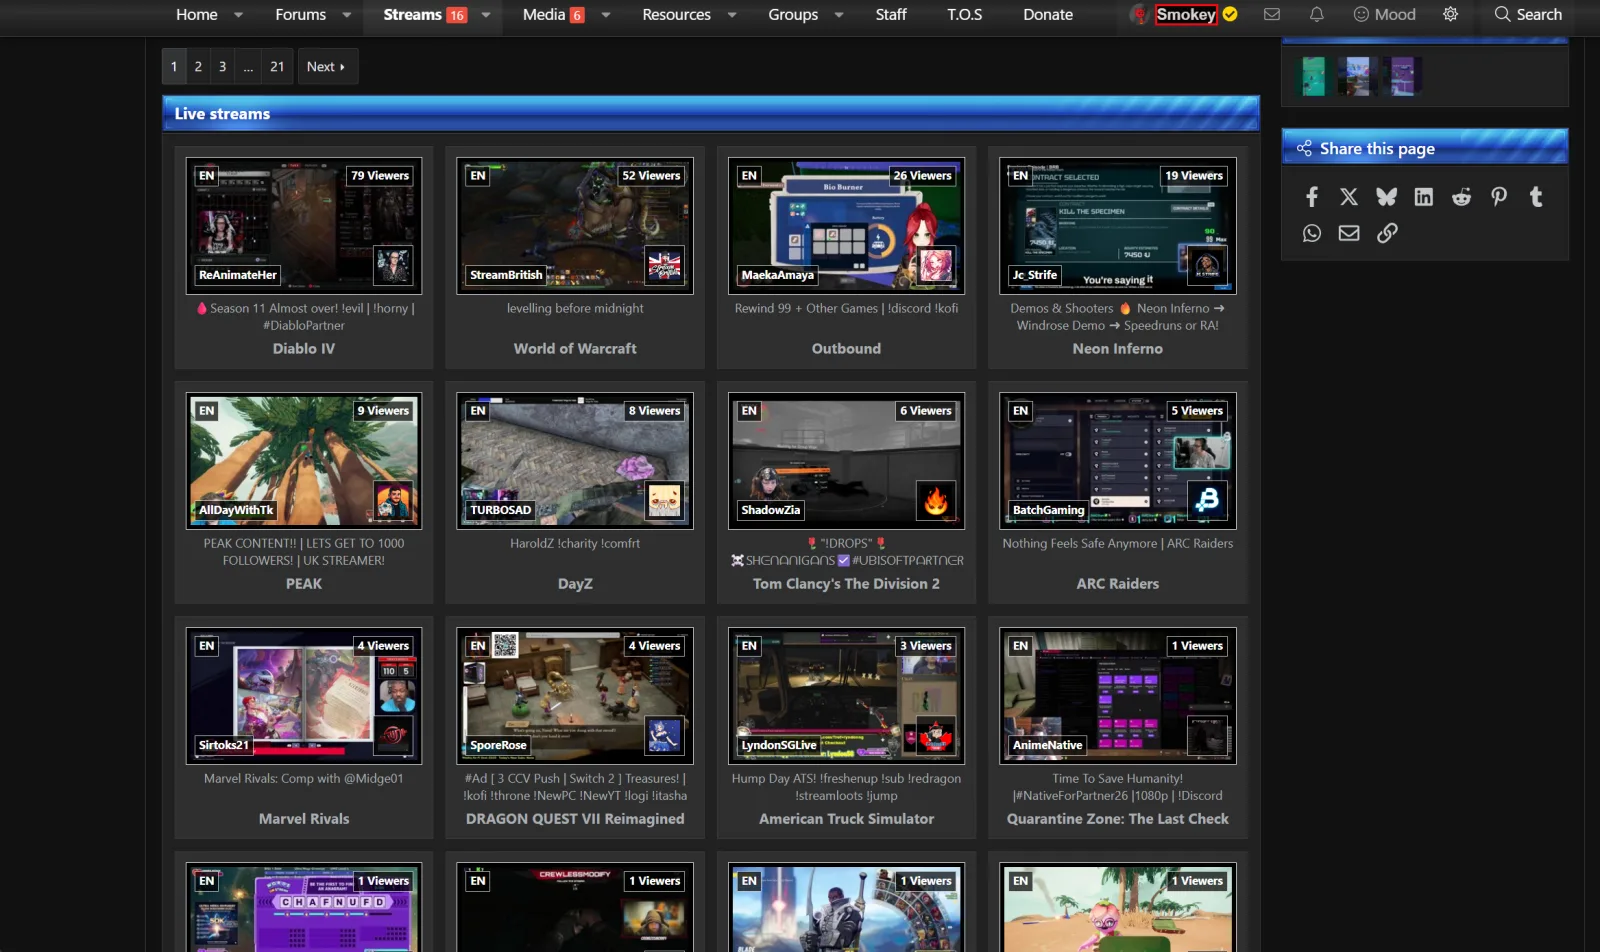Go to Next page of streams

(325, 67)
